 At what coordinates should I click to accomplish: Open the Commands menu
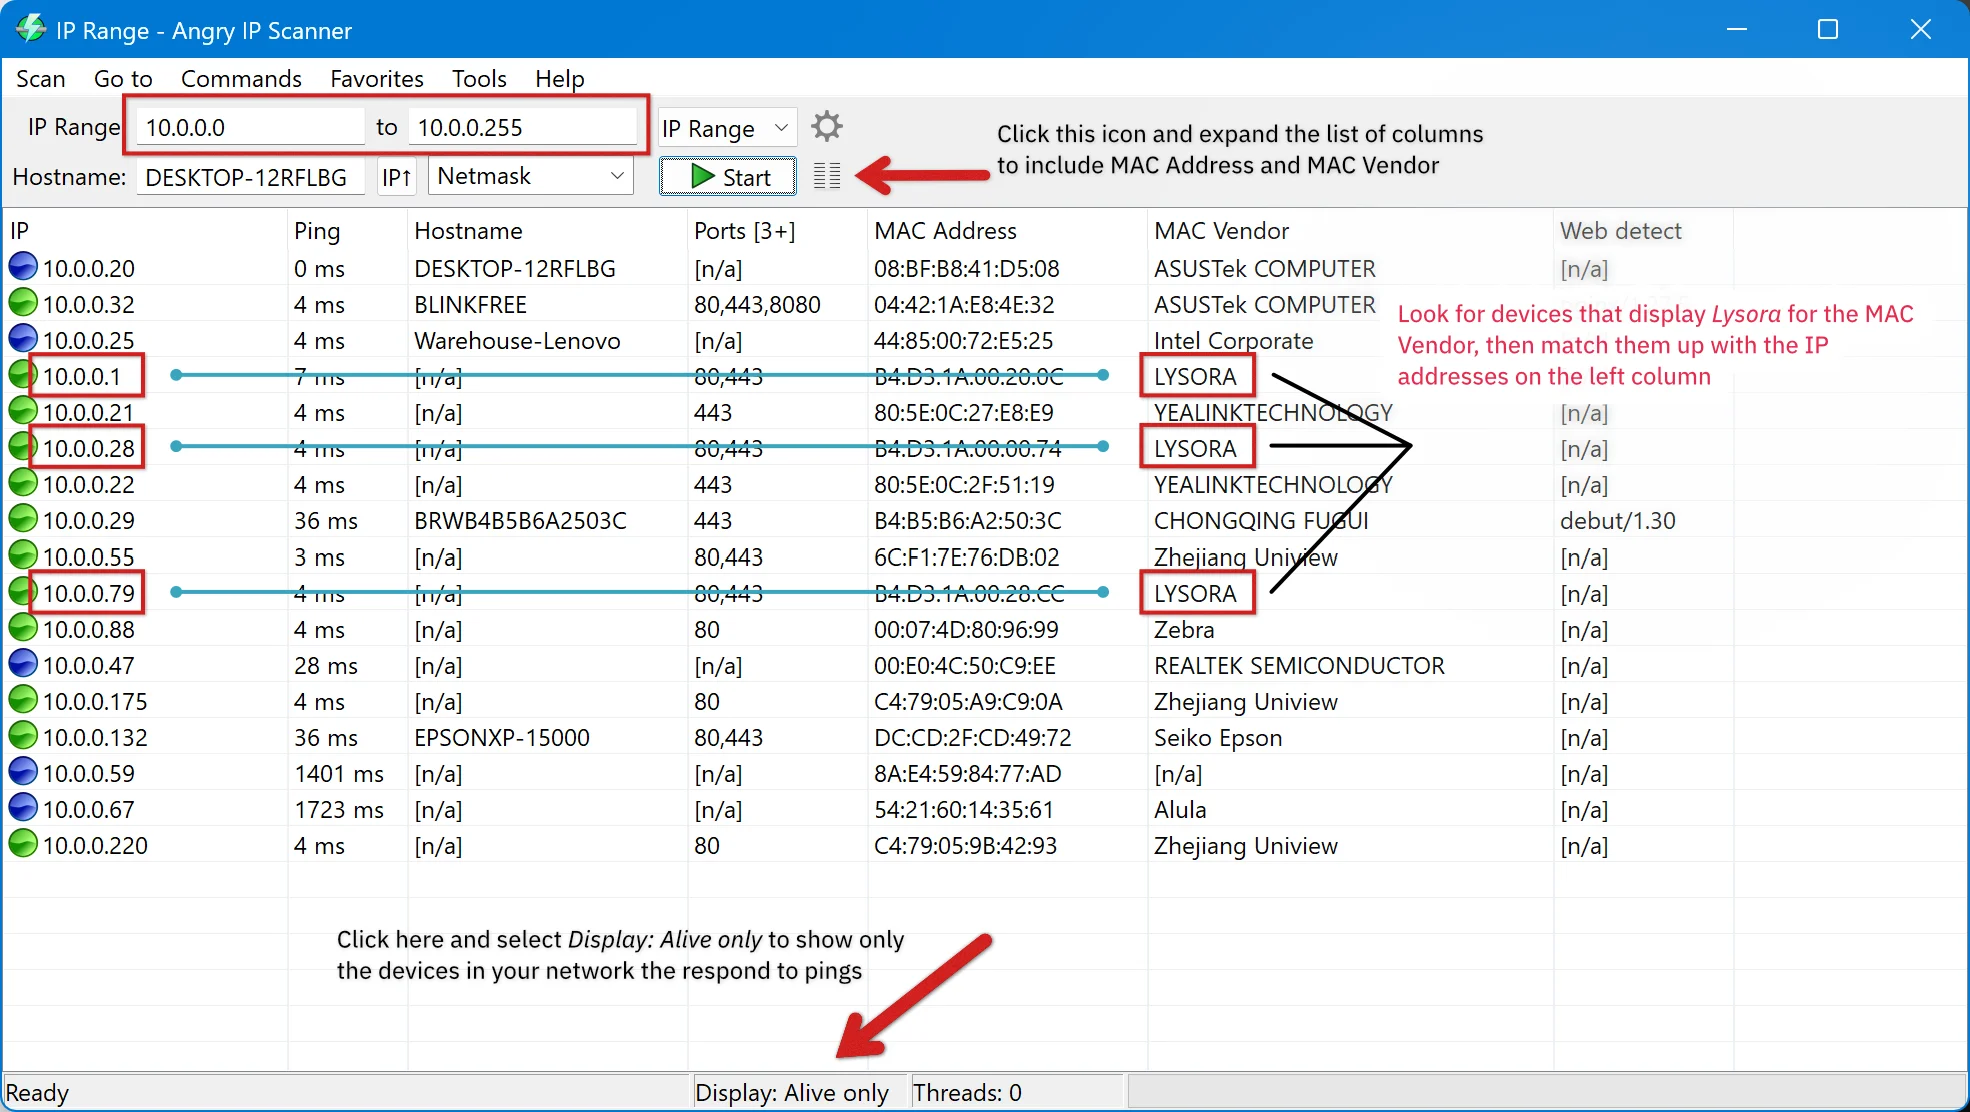coord(241,79)
